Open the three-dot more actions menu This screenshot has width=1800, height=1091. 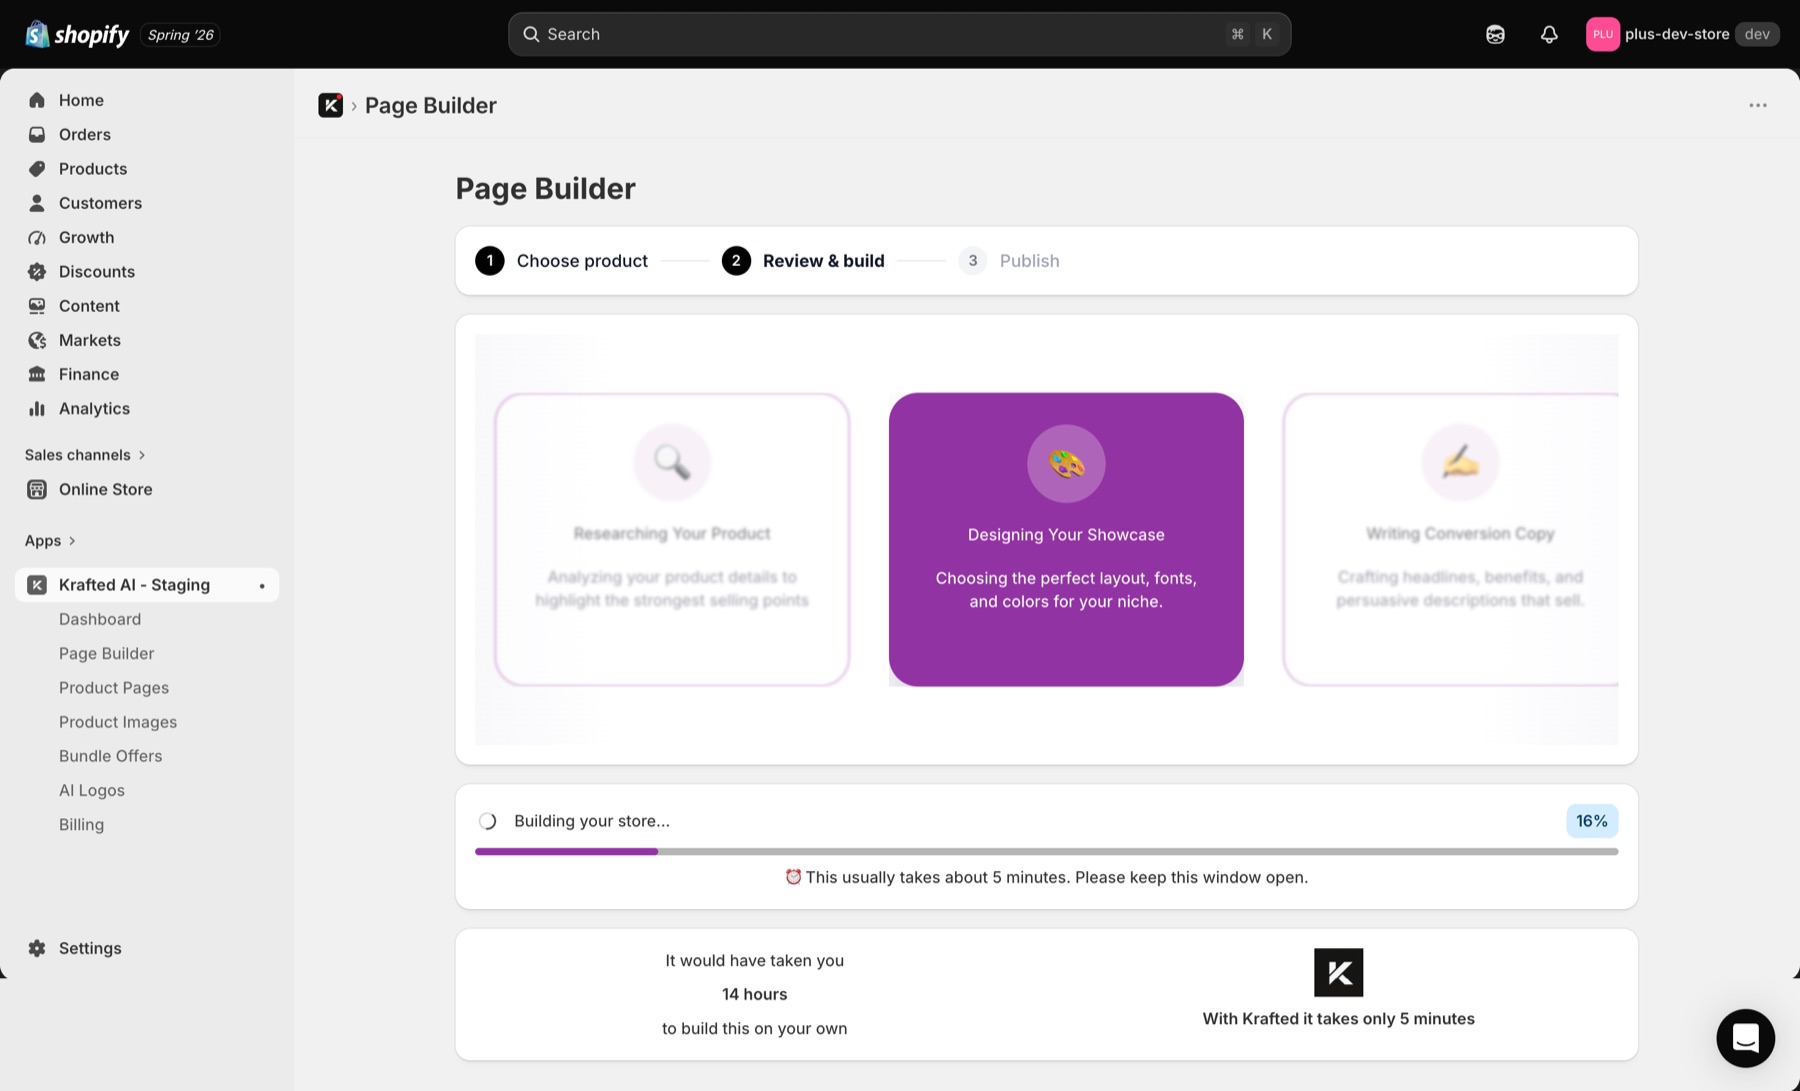tap(1757, 105)
